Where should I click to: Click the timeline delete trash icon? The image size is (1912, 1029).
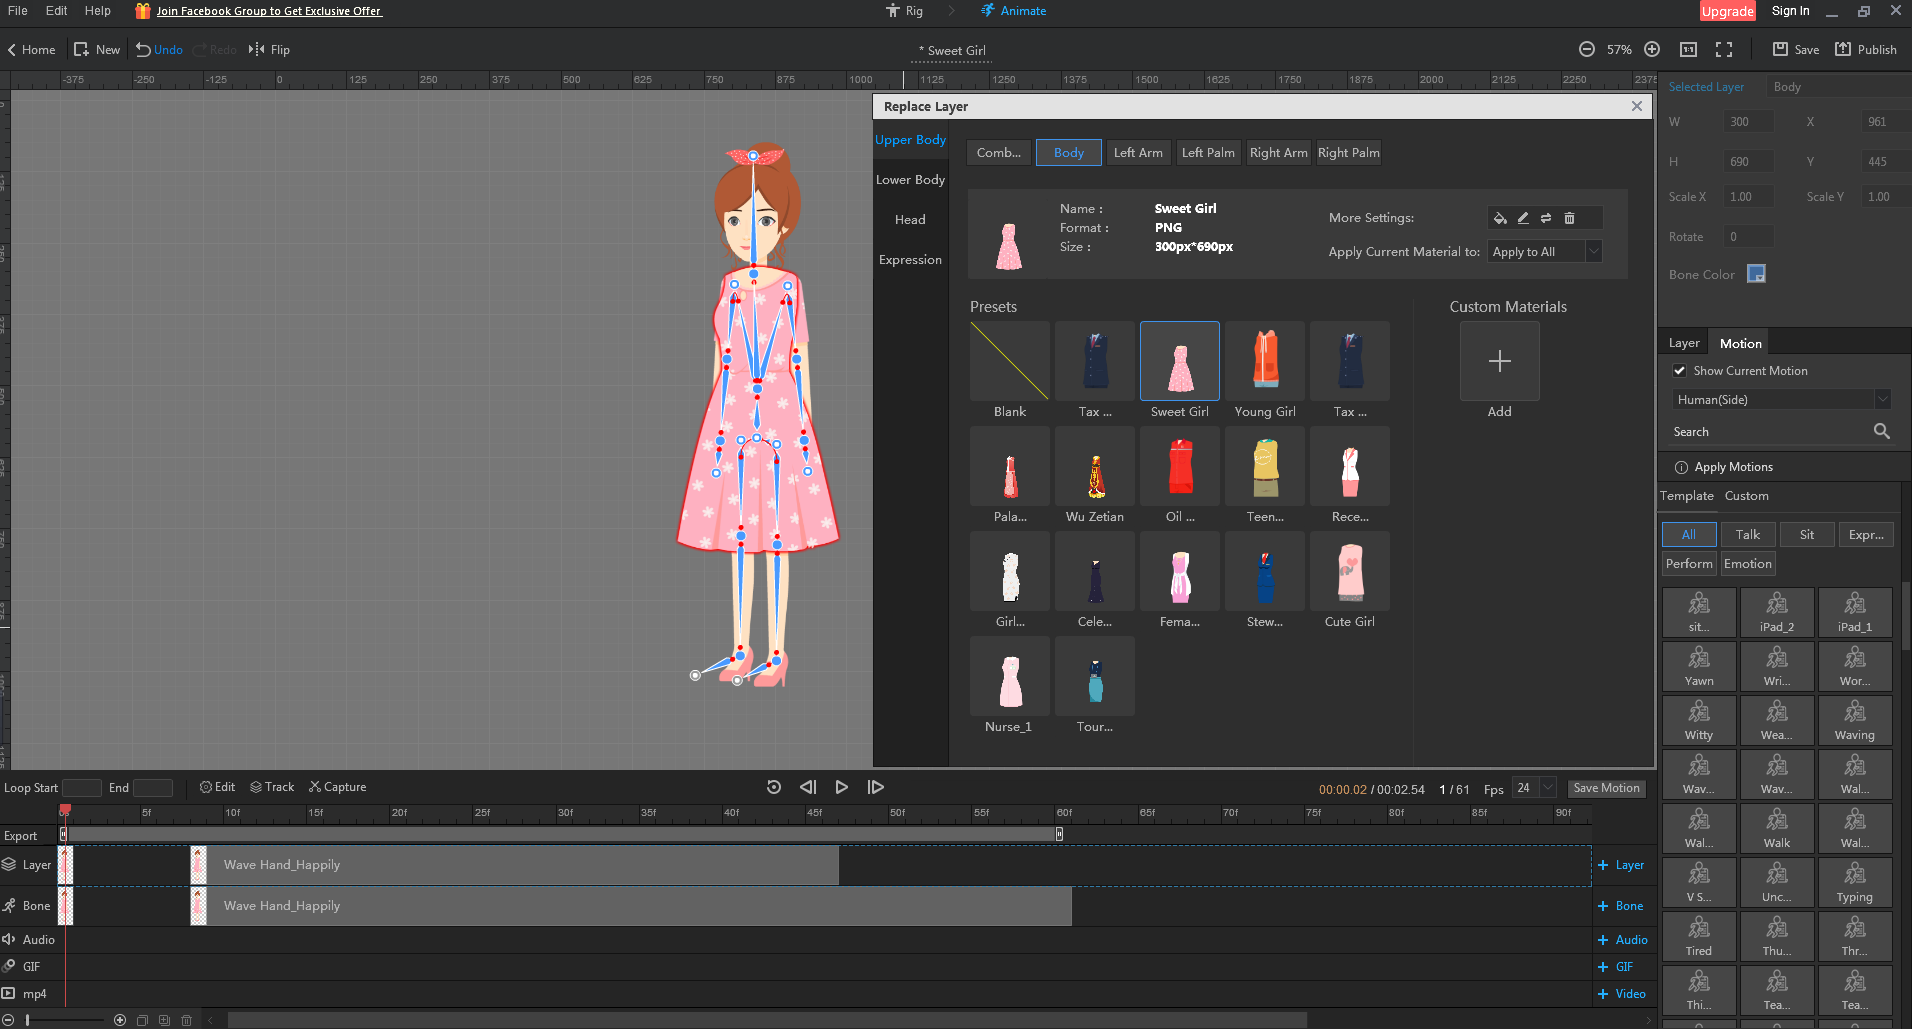[x=186, y=1020]
